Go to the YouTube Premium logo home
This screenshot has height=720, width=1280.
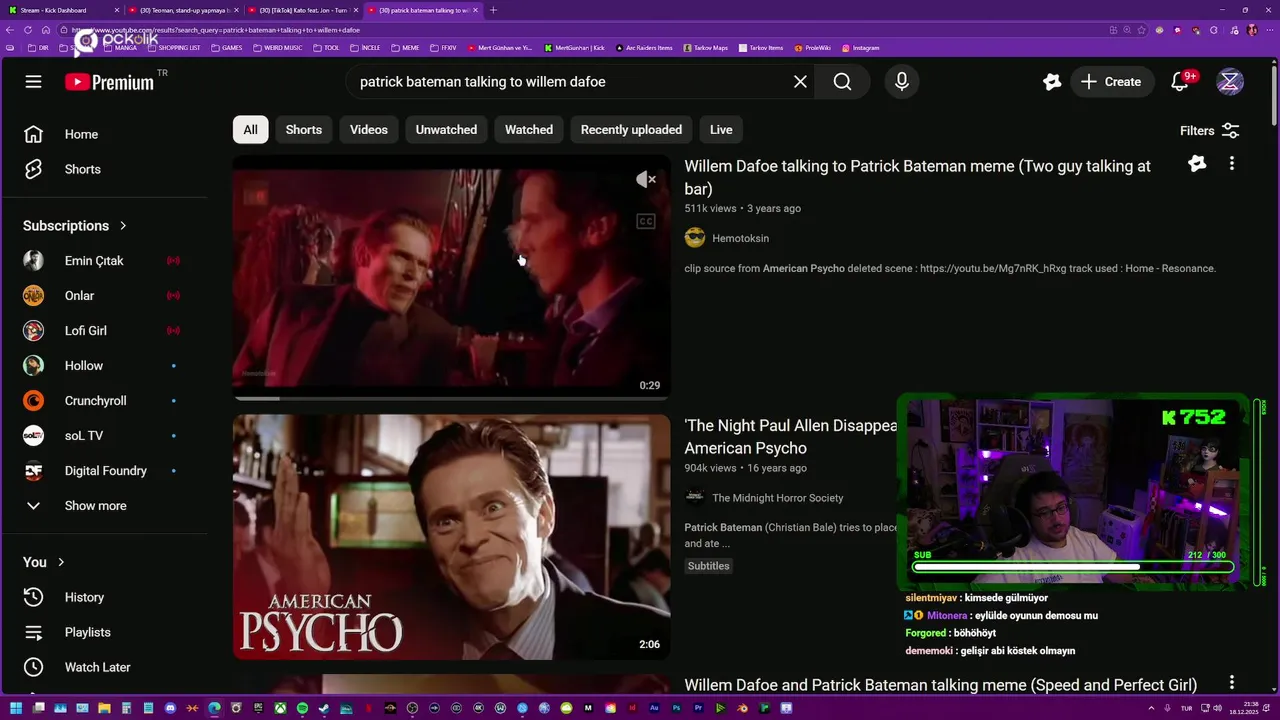click(110, 82)
